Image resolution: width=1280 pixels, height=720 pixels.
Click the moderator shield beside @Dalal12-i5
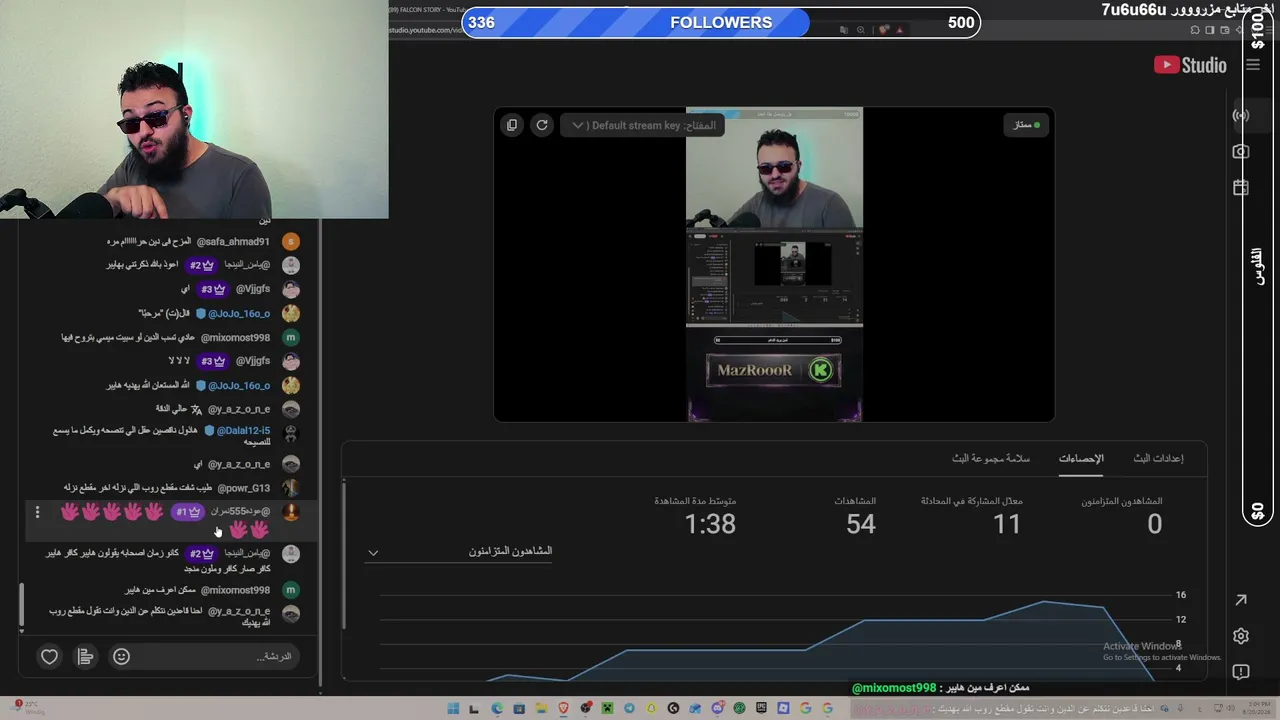coord(209,431)
